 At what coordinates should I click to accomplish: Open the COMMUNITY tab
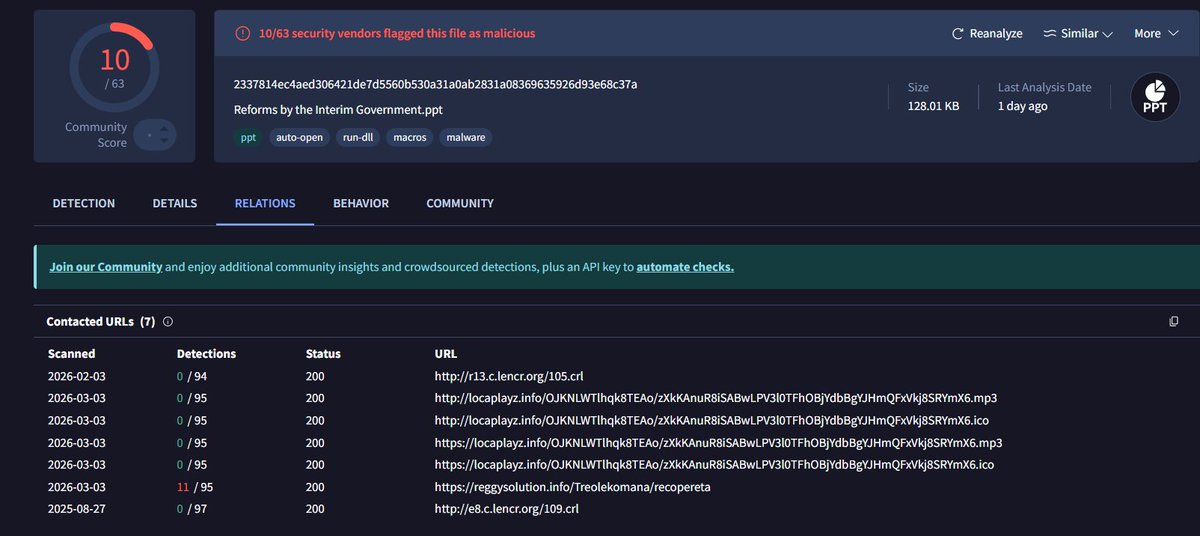pos(460,203)
